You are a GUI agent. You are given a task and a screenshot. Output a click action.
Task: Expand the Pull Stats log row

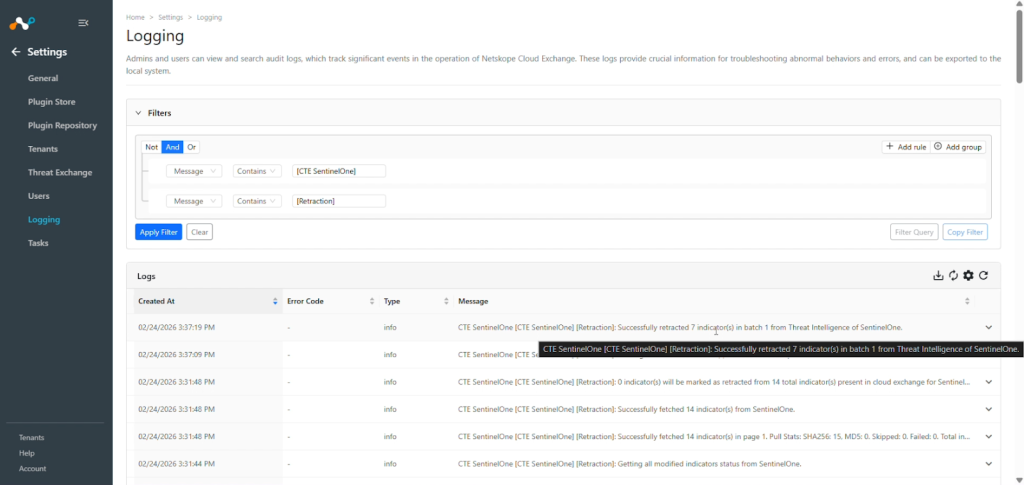tap(988, 437)
